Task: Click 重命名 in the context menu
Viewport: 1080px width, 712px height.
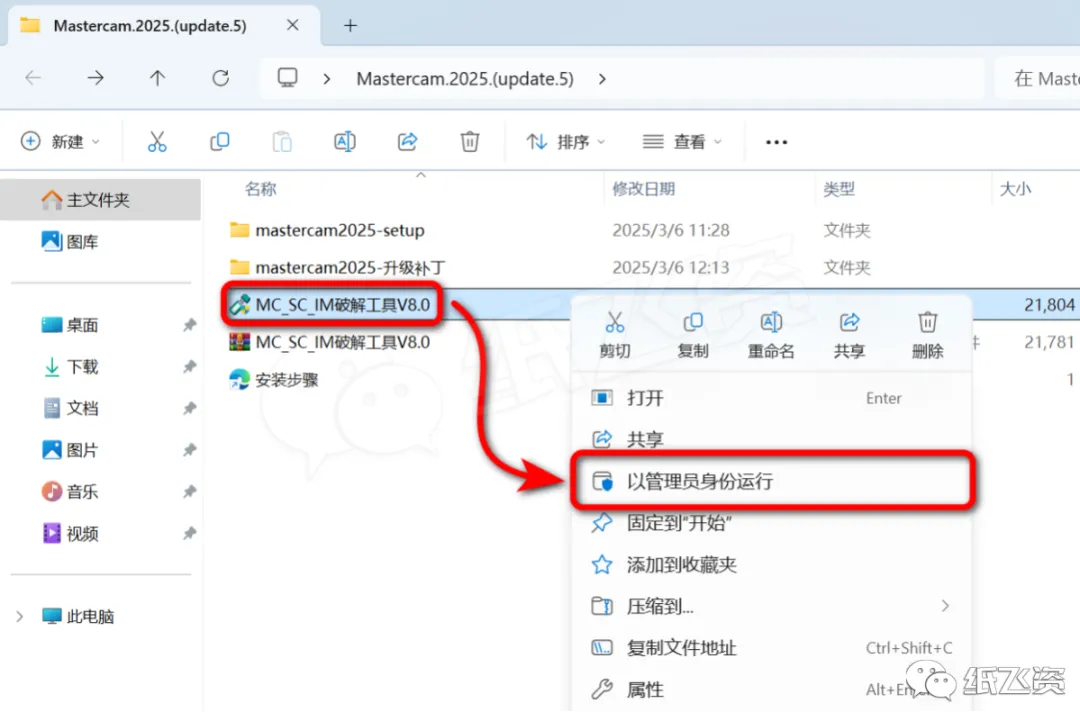Action: (771, 335)
